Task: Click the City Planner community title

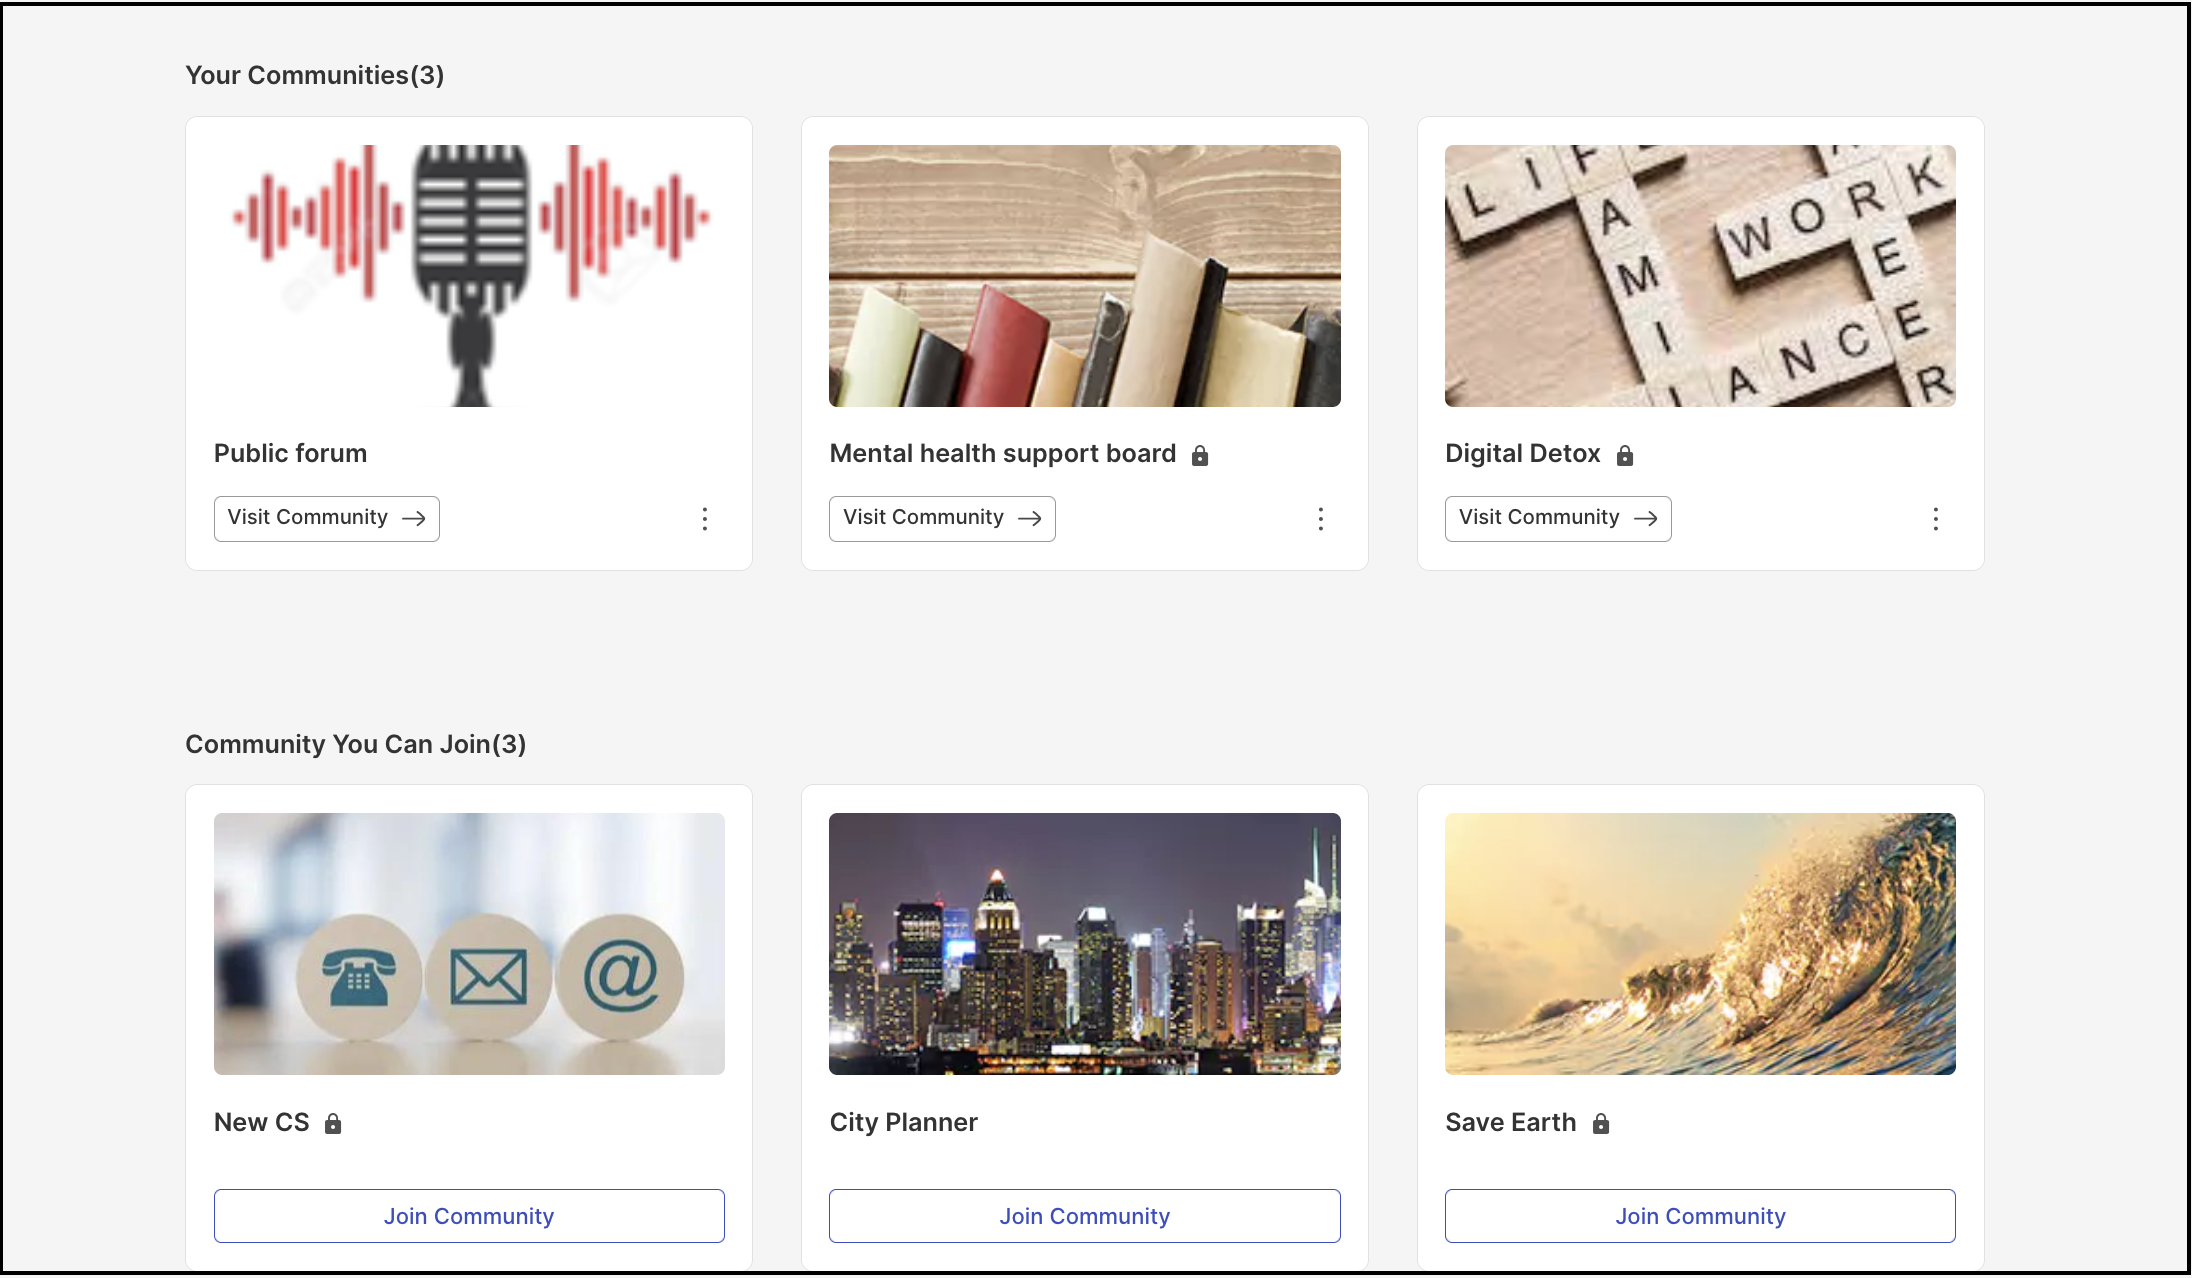Action: (904, 1123)
